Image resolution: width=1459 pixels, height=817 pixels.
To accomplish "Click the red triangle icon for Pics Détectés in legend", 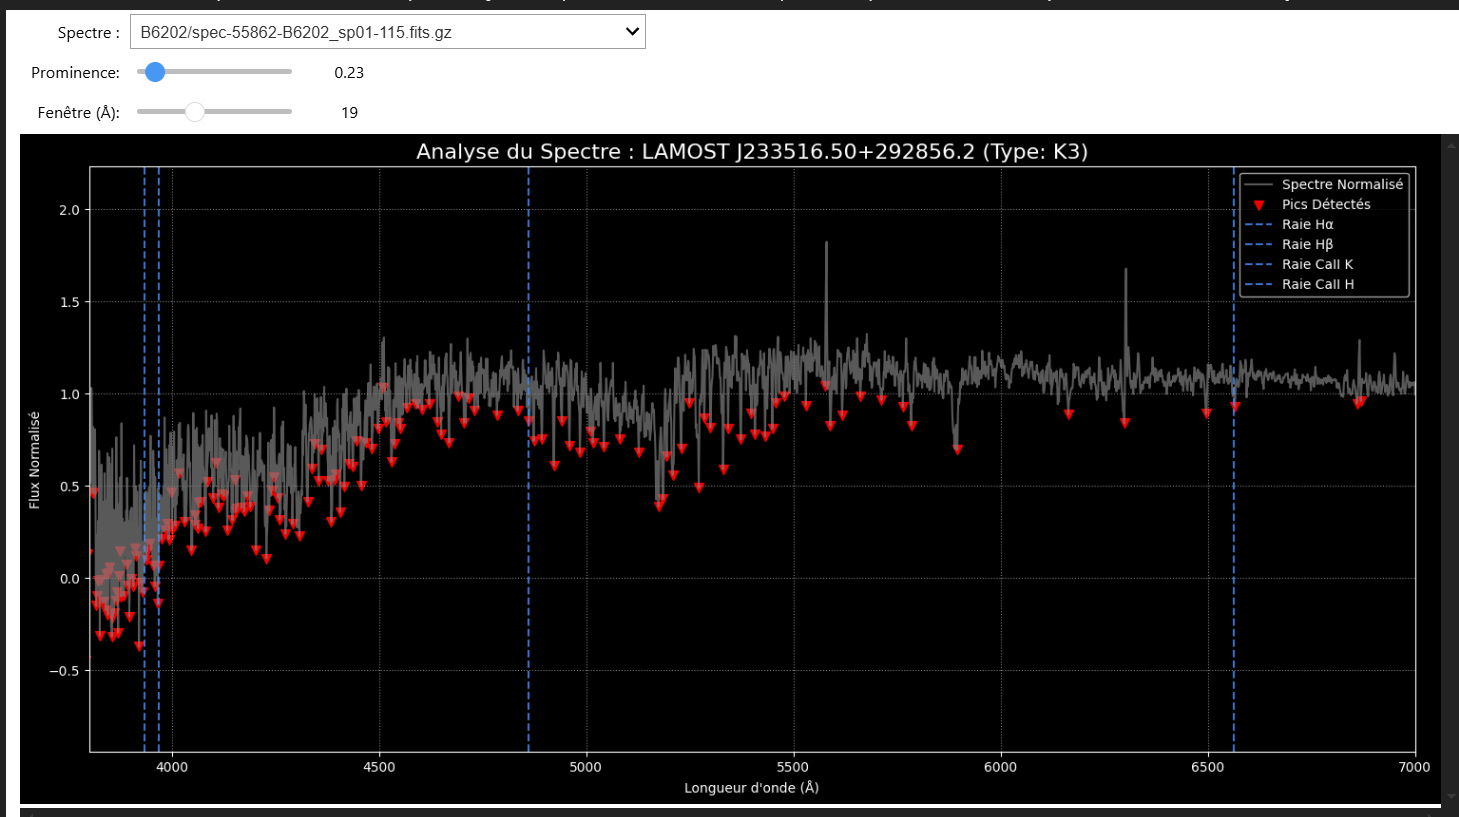I will 1259,205.
